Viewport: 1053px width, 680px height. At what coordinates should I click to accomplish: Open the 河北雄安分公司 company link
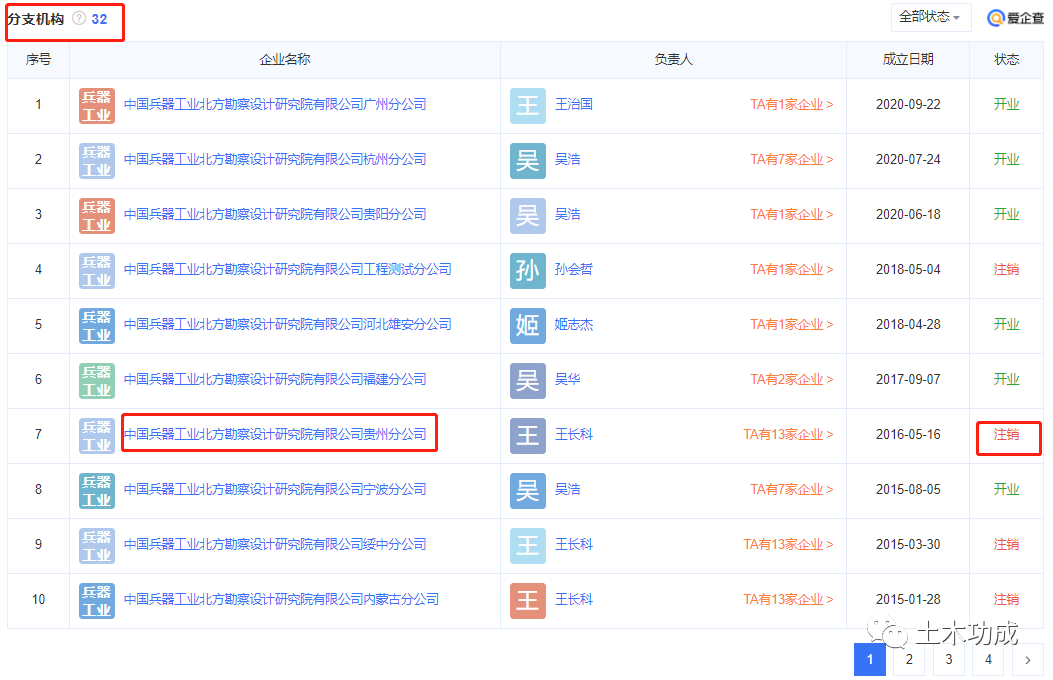point(287,324)
